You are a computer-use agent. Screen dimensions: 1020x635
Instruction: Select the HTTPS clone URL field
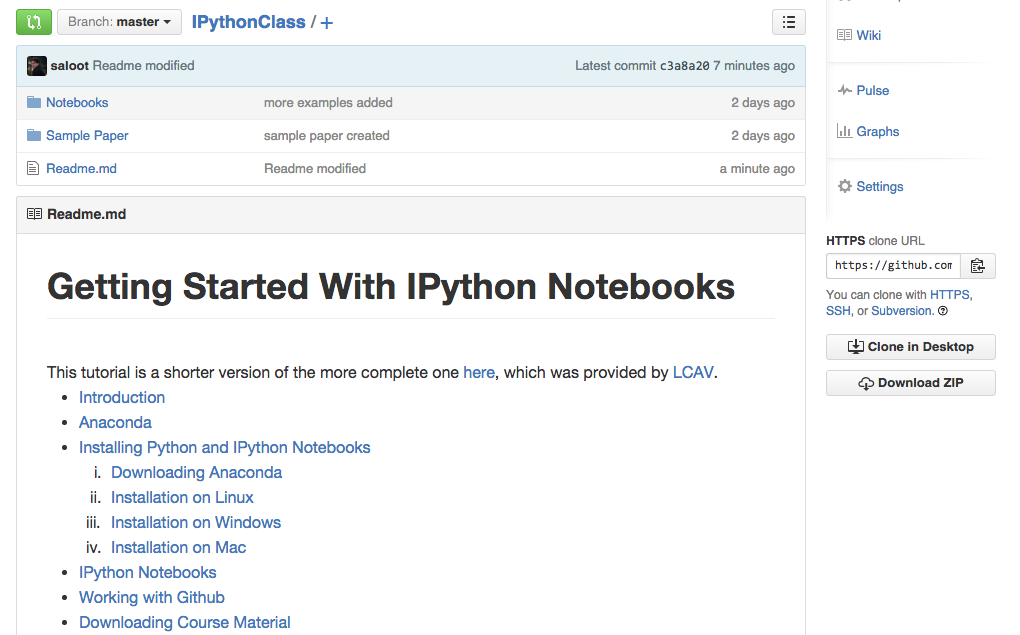tap(893, 265)
